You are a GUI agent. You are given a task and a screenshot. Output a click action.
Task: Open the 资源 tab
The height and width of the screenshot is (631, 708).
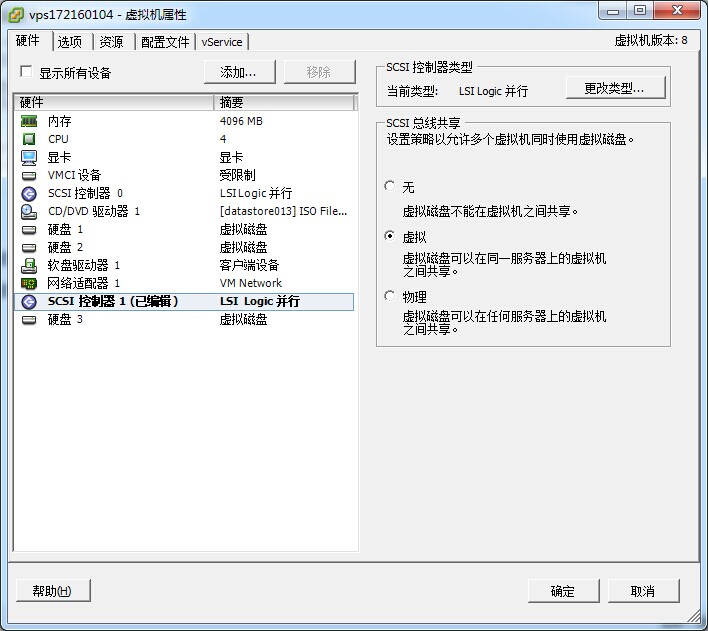[113, 42]
